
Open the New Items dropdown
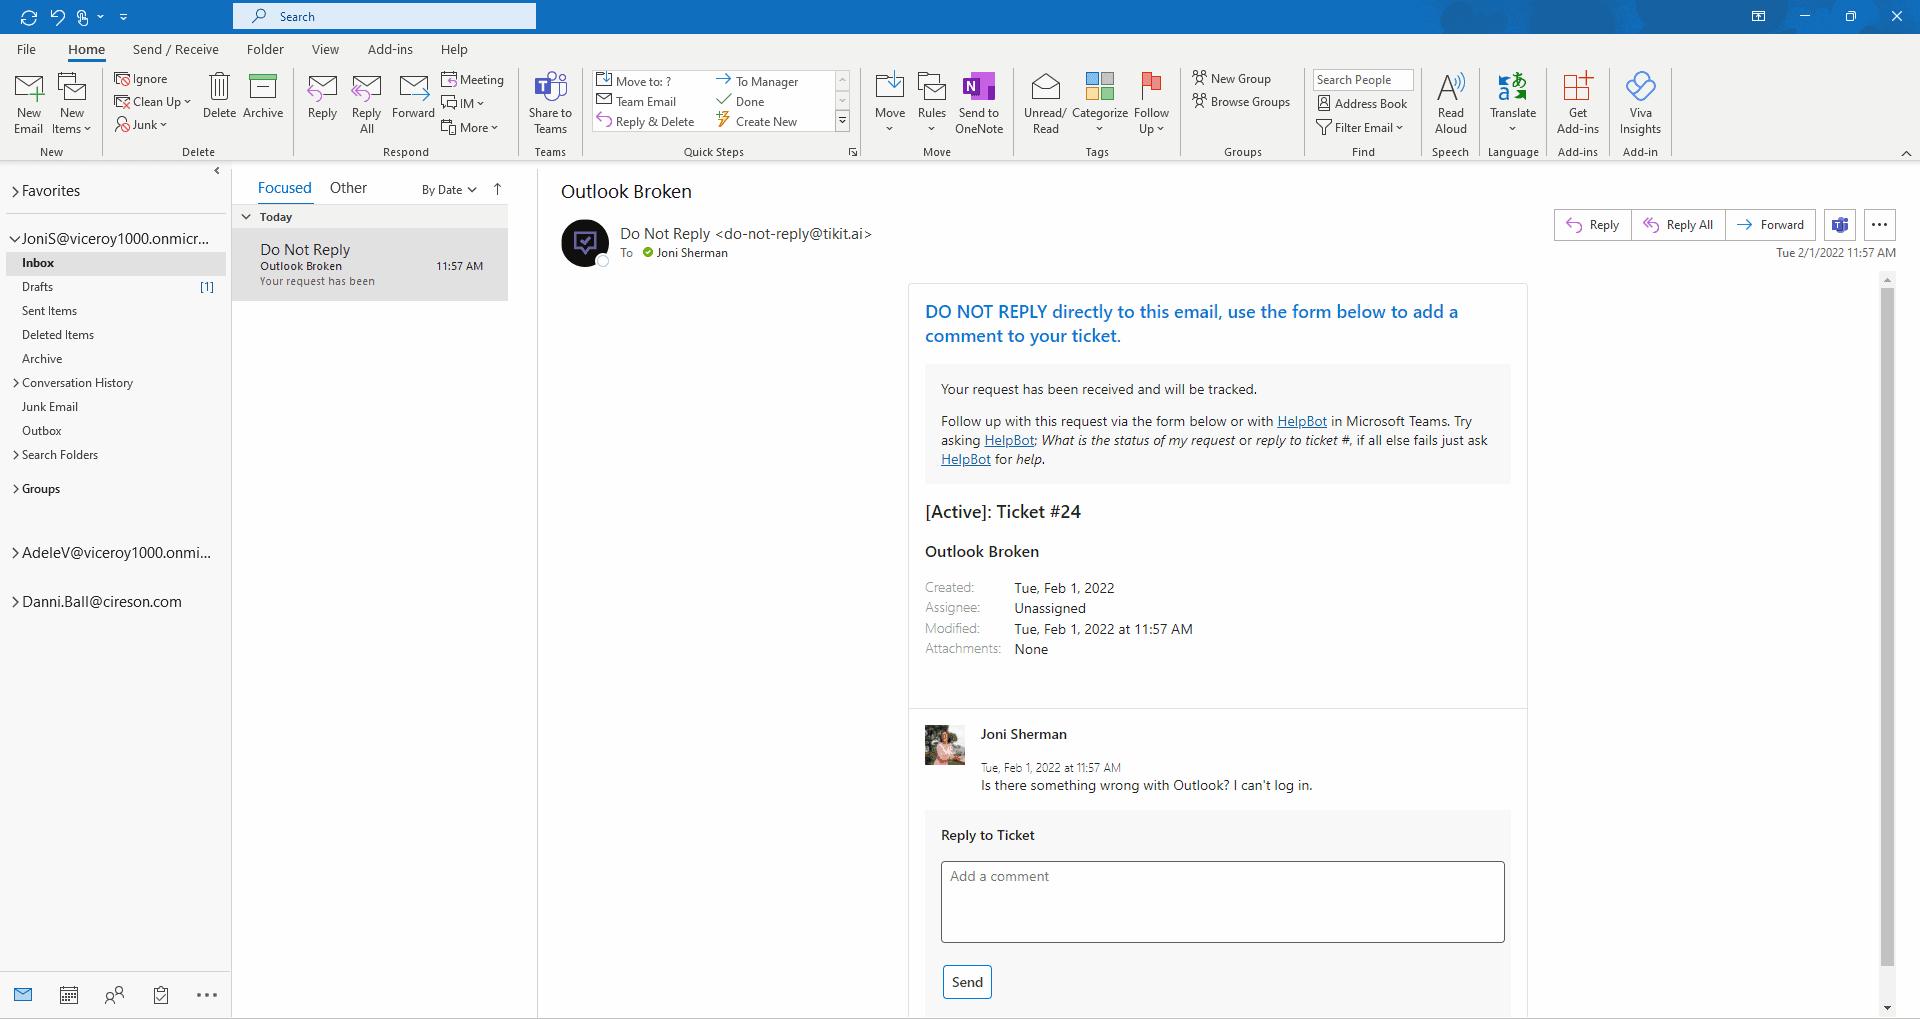[x=72, y=128]
